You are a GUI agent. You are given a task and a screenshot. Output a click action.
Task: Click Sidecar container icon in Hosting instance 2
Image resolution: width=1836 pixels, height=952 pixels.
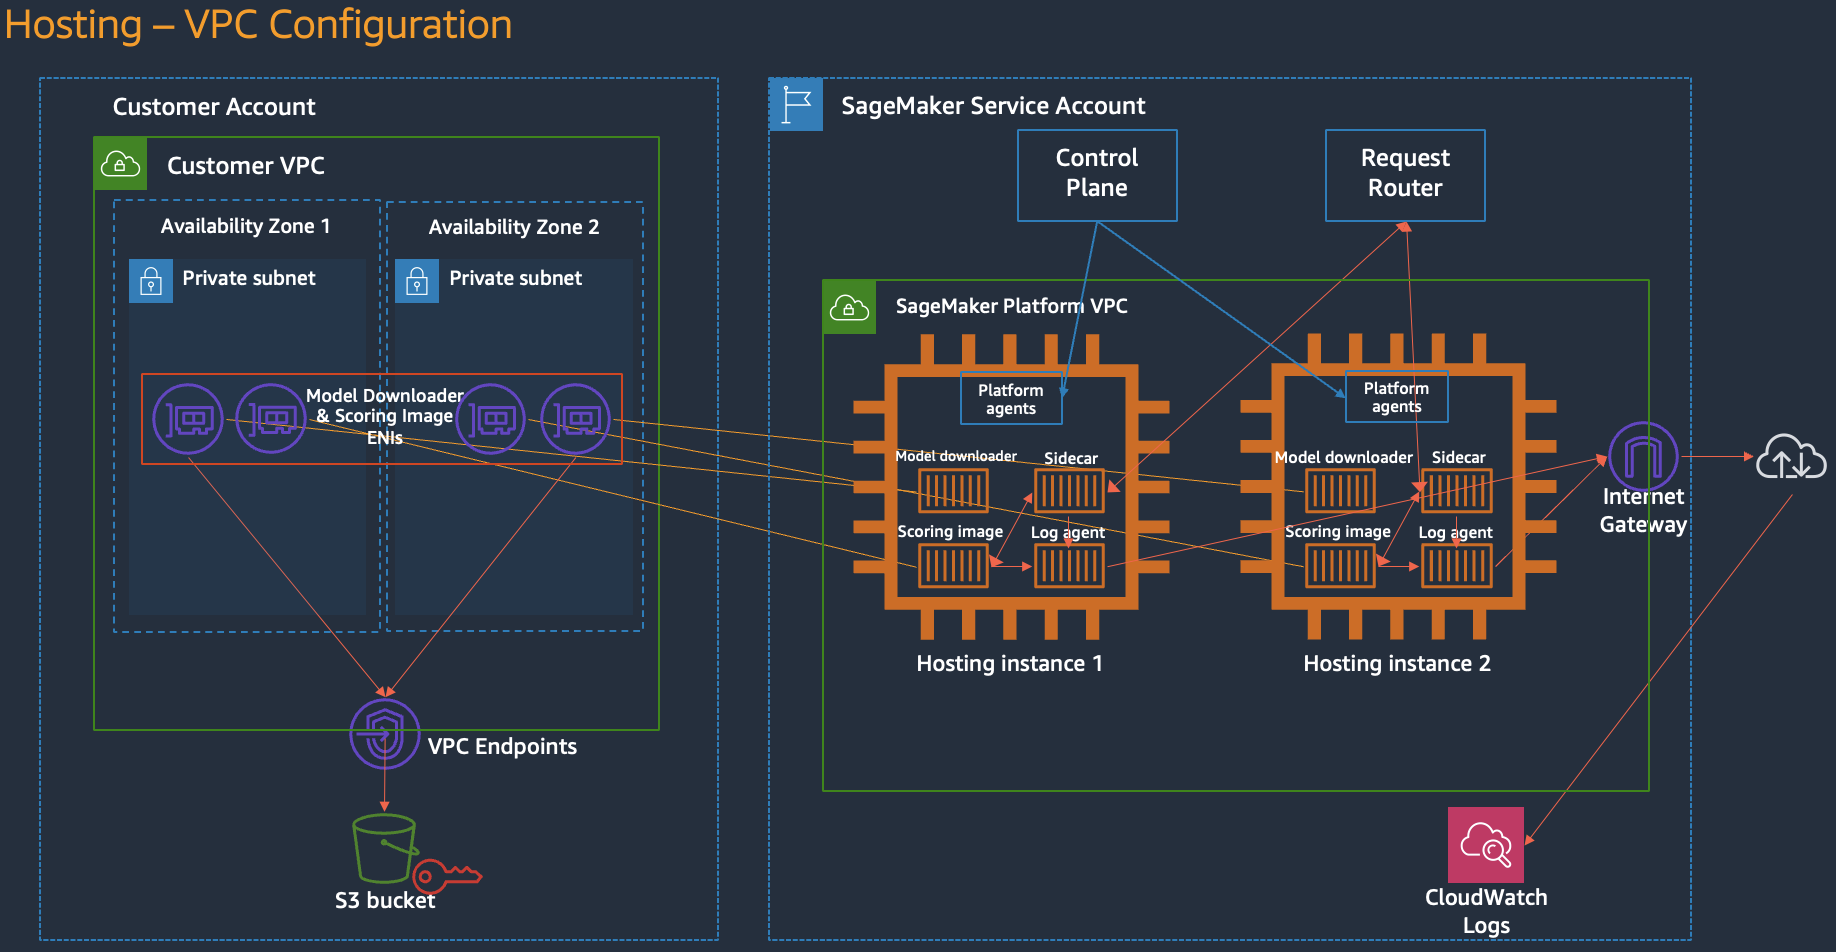[1457, 491]
